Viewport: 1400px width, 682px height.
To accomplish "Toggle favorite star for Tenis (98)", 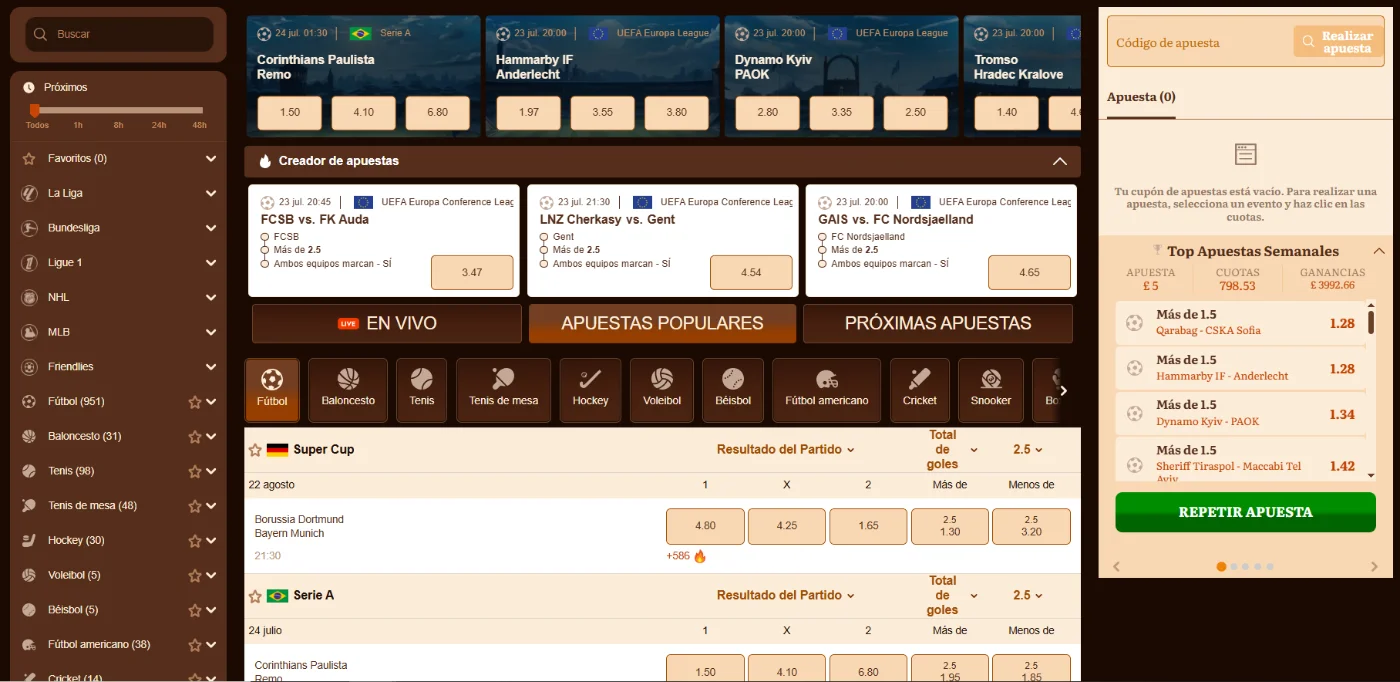I will 195,471.
